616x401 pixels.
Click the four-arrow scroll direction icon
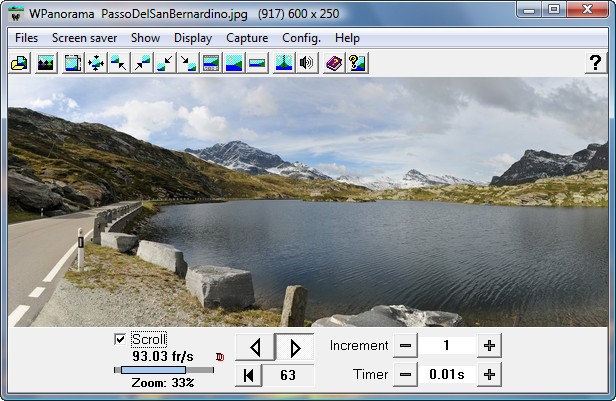pyautogui.click(x=96, y=63)
